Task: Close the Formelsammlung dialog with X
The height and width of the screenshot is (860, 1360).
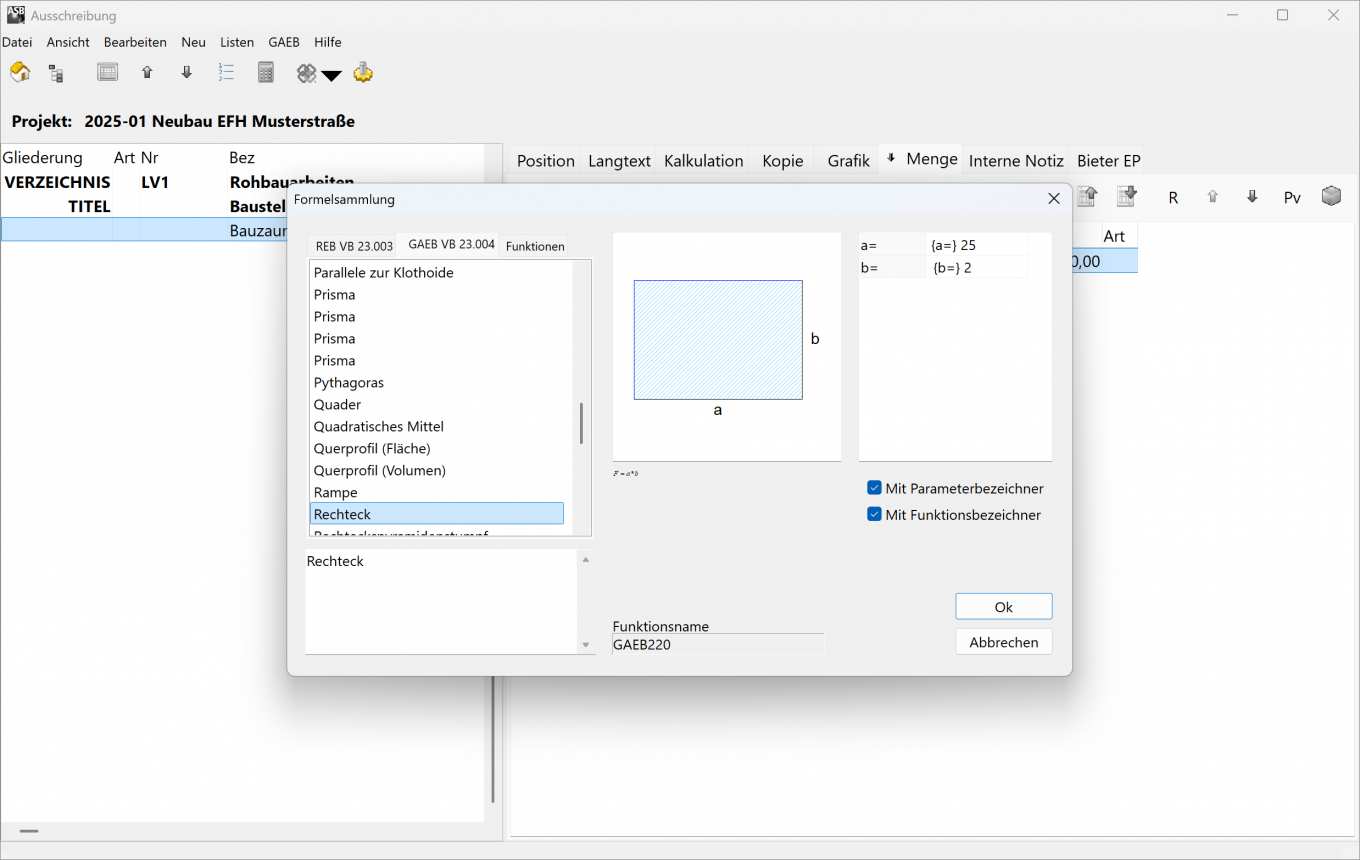Action: [1053, 199]
